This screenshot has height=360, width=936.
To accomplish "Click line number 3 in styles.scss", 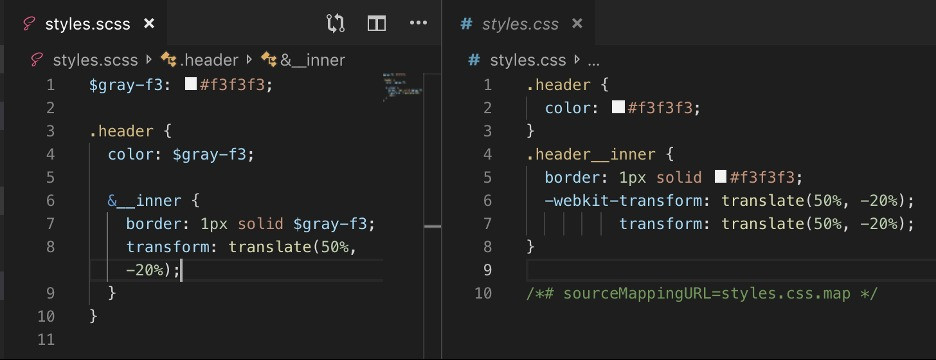I will [x=50, y=131].
